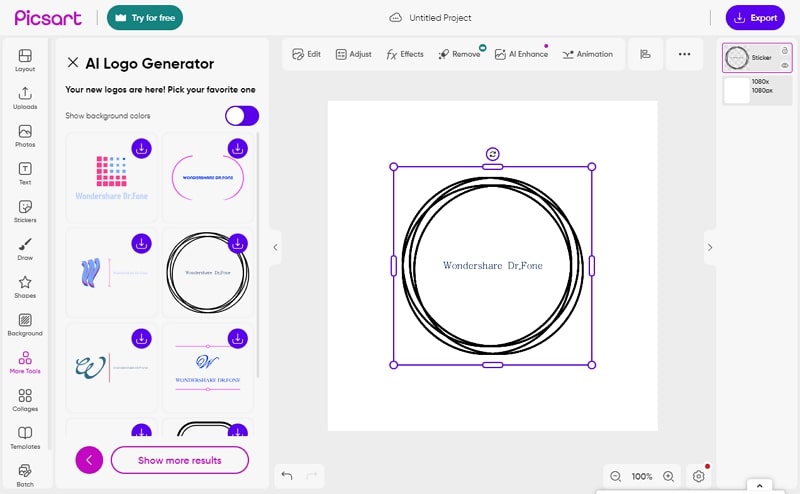Click the Export button
Viewport: 800px width, 494px height.
[755, 18]
